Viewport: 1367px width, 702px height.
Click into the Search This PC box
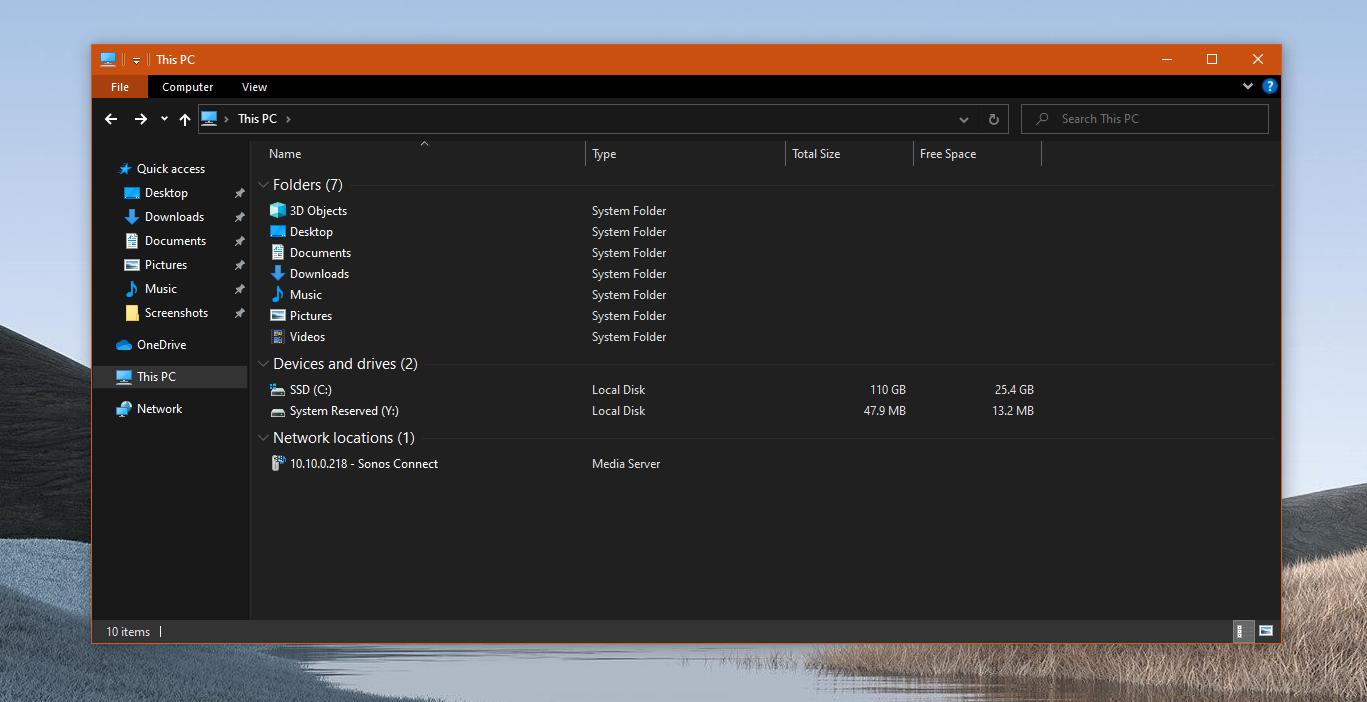click(x=1145, y=119)
